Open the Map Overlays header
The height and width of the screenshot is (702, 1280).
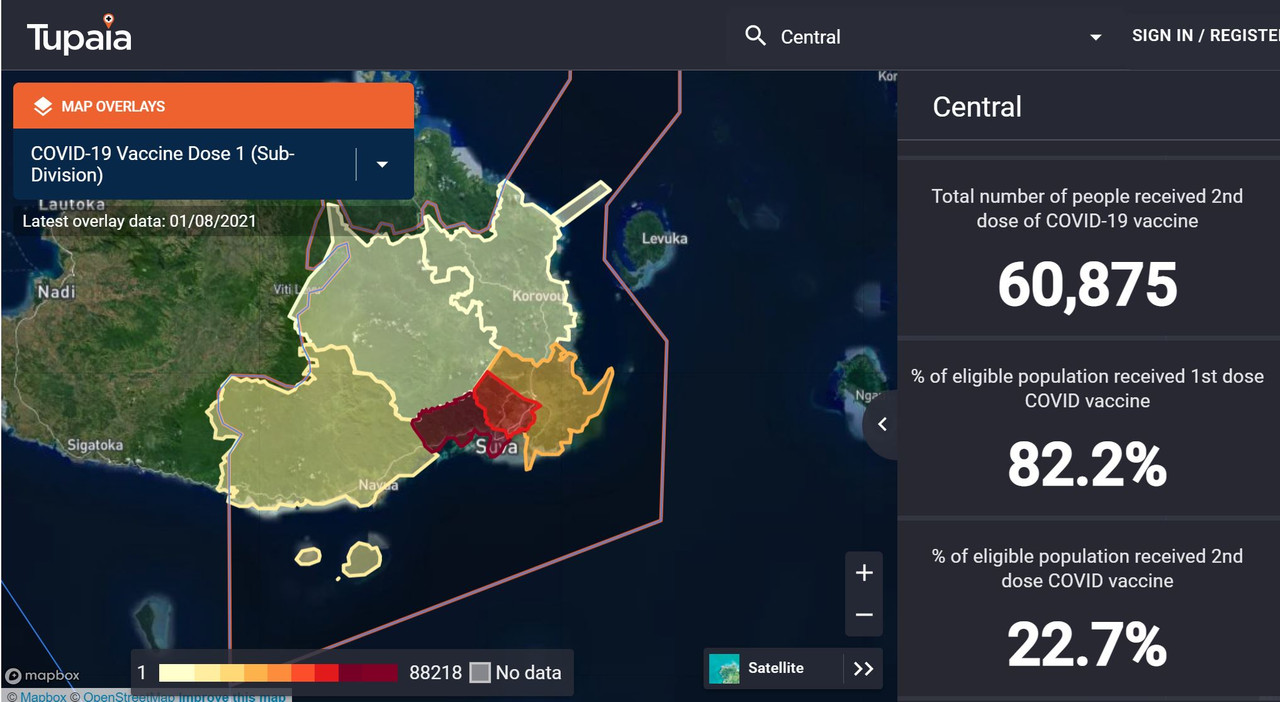click(x=213, y=106)
